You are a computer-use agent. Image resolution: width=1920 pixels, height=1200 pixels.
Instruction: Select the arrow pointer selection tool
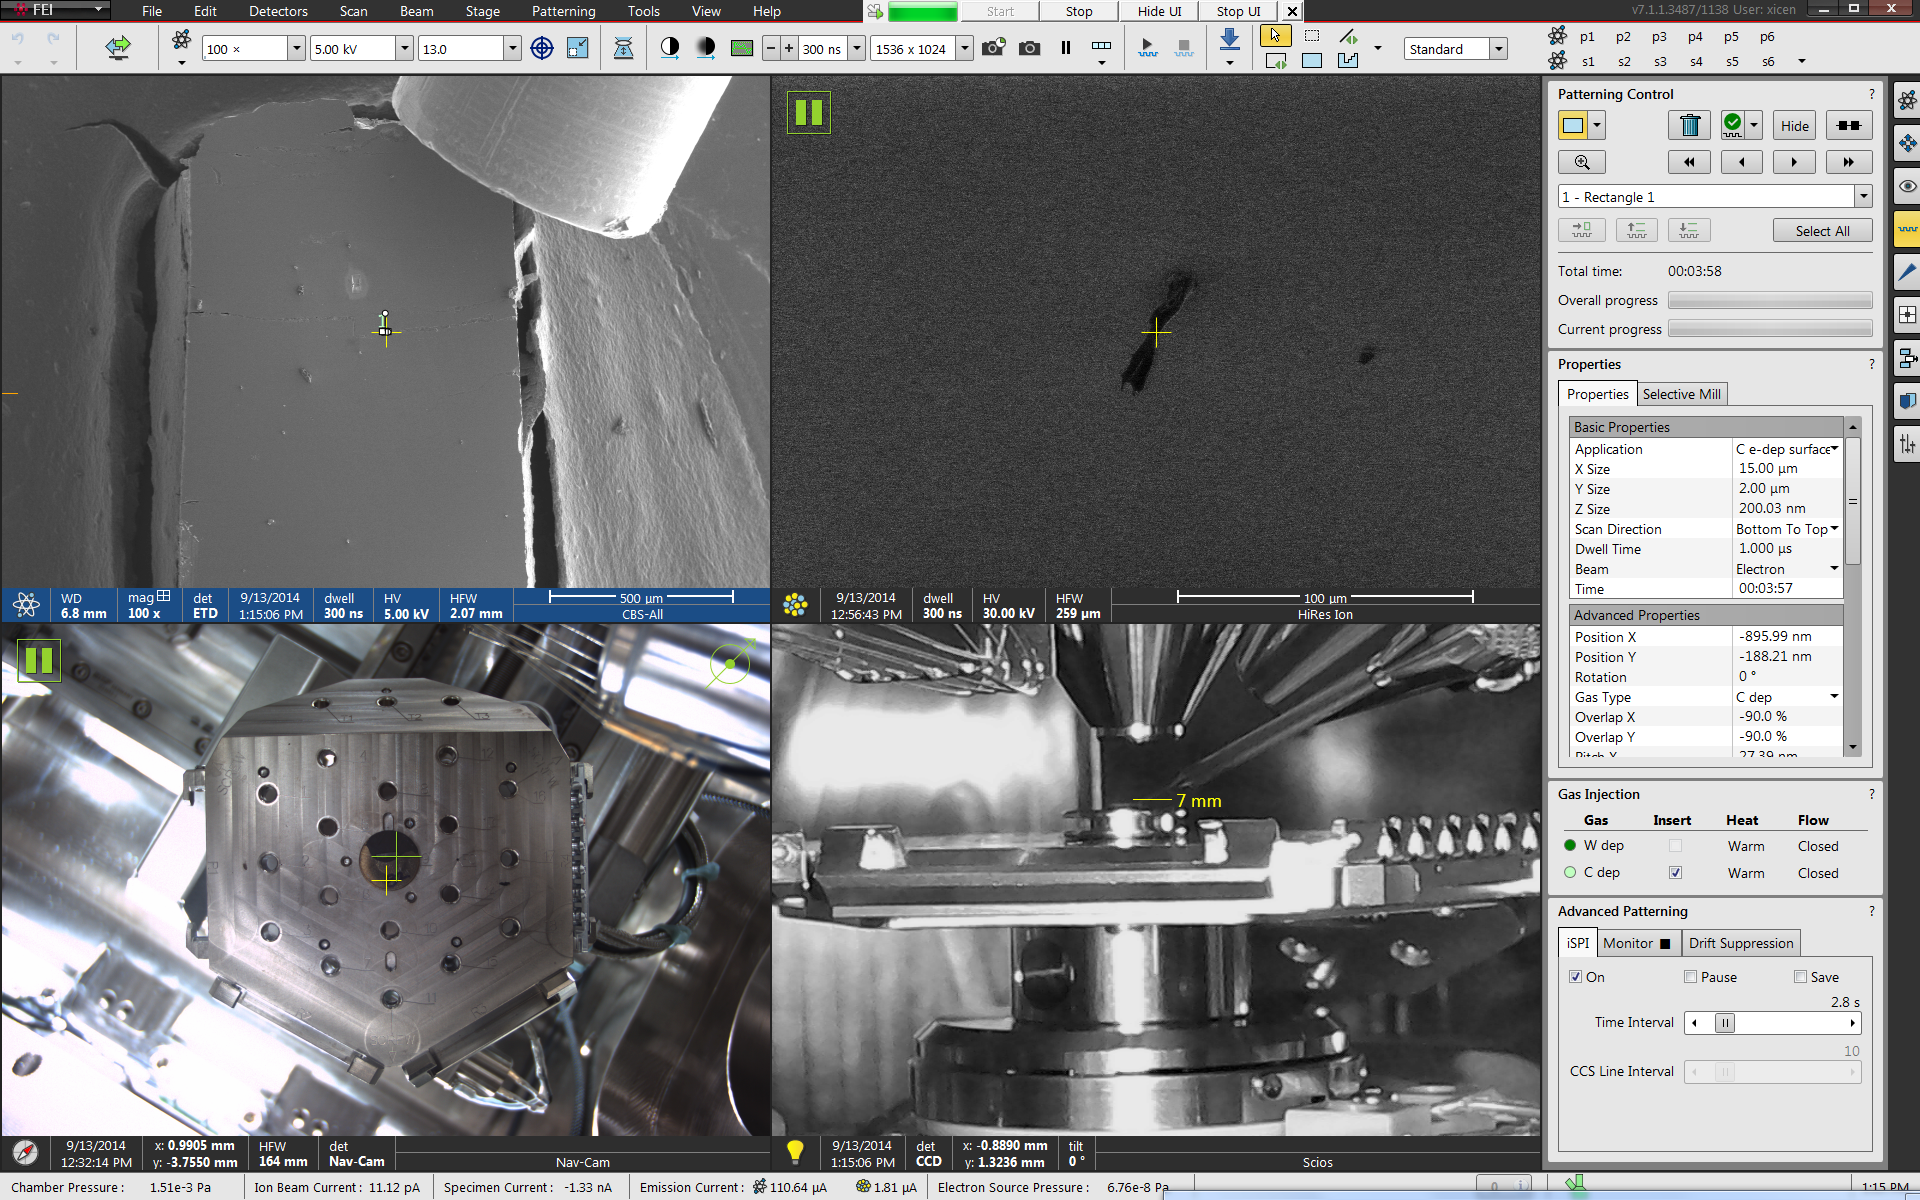pyautogui.click(x=1275, y=36)
